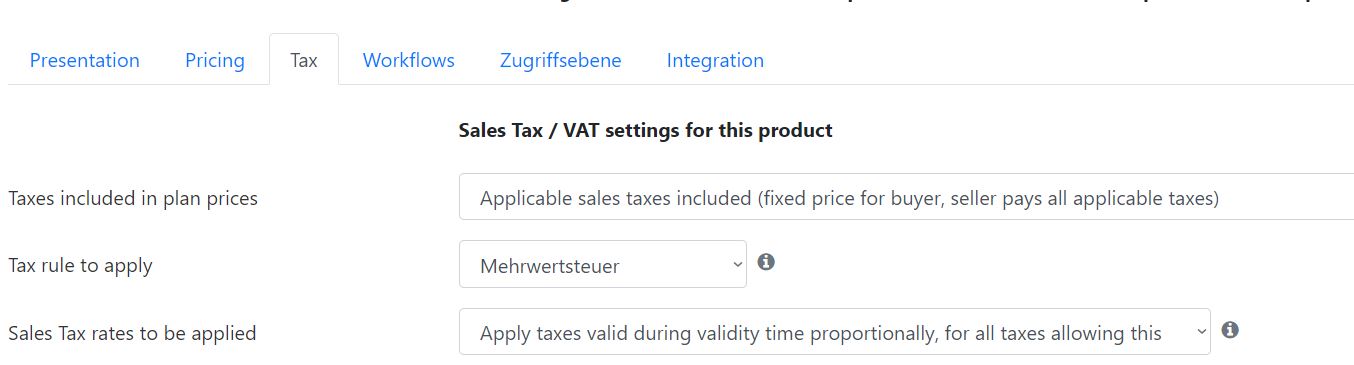
Task: Open the Taxes included in plan prices dropdown
Action: 906,197
